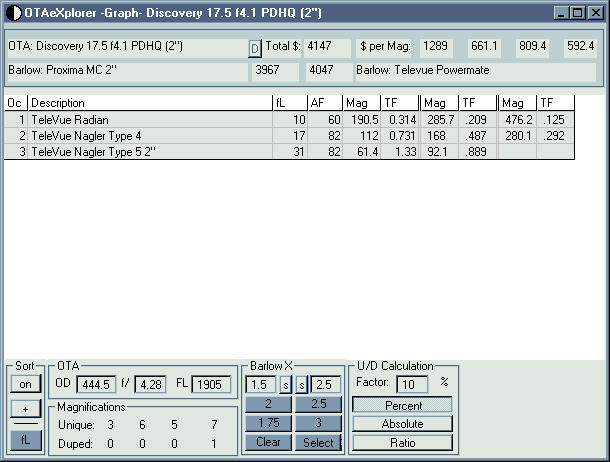Choose the 2 Barlow multiplier button
Image resolution: width=610 pixels, height=462 pixels.
tap(268, 404)
